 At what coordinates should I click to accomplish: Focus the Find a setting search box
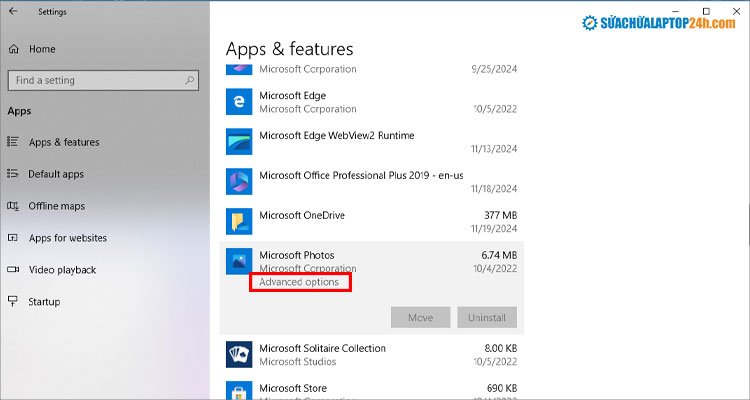[x=103, y=80]
